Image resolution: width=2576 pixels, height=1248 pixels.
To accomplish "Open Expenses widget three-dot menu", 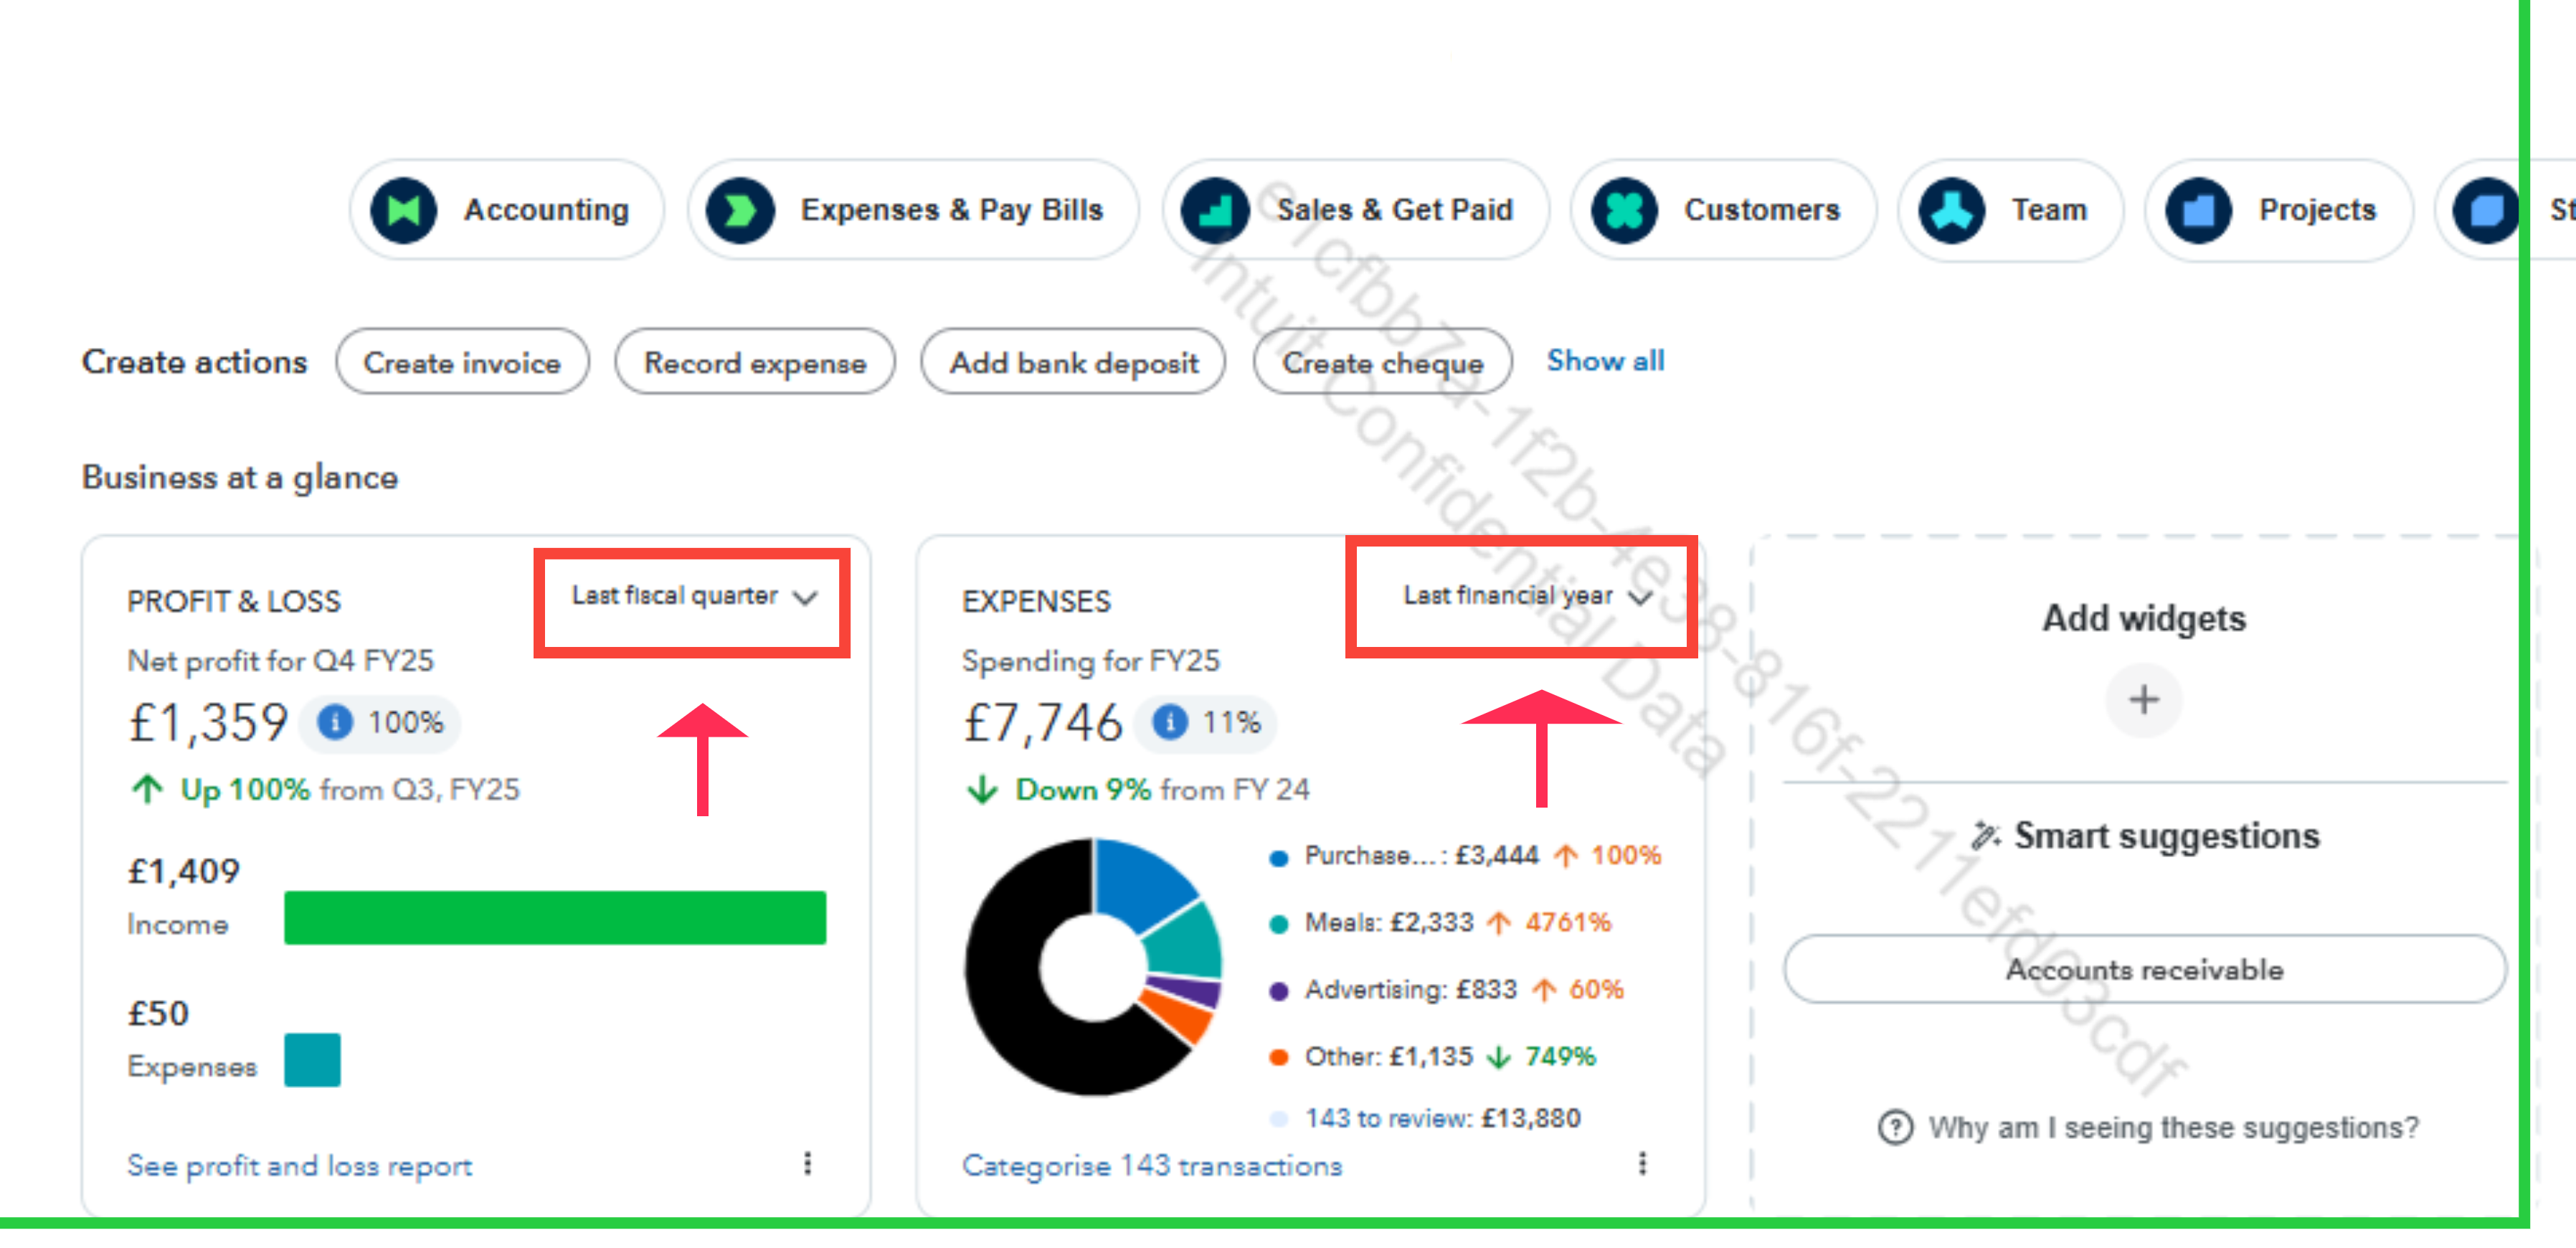I will point(1642,1163).
